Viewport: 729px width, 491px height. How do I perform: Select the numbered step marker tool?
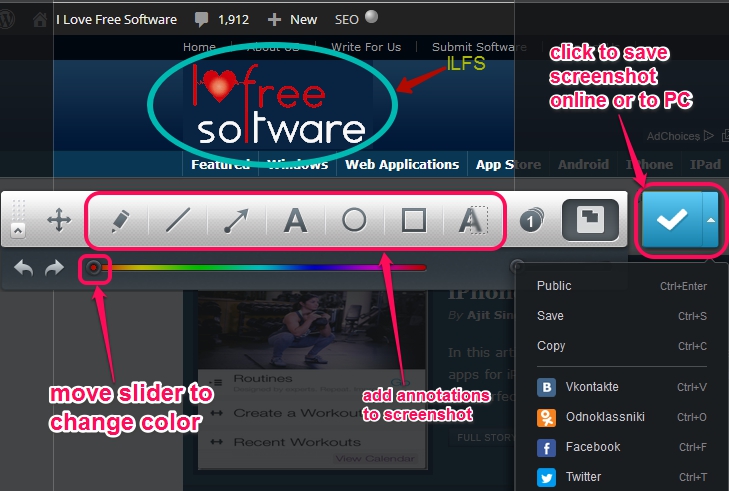point(531,220)
